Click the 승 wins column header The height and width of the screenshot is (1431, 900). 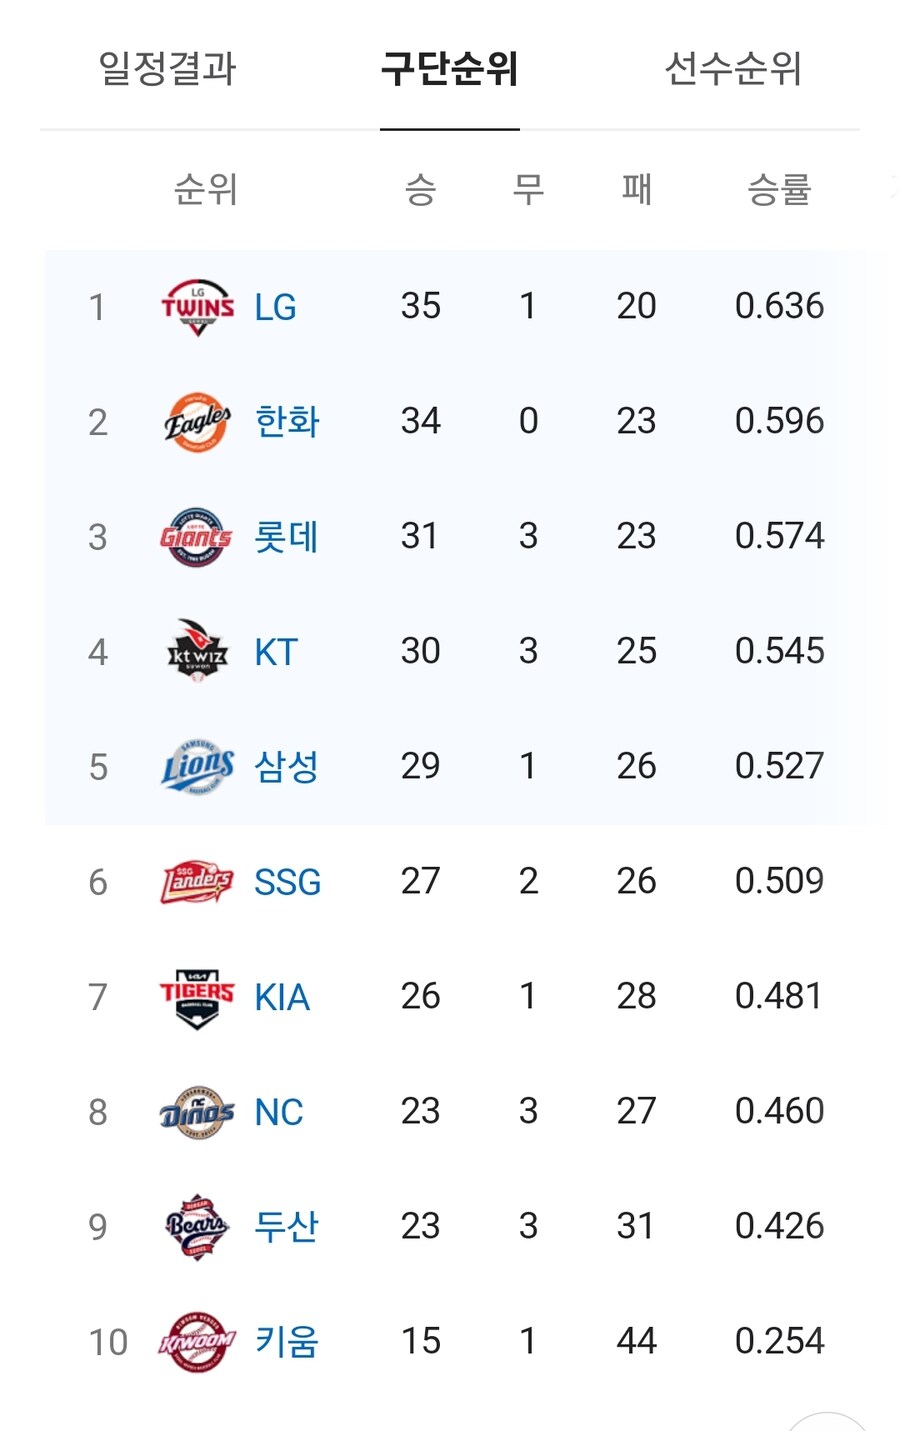point(420,189)
